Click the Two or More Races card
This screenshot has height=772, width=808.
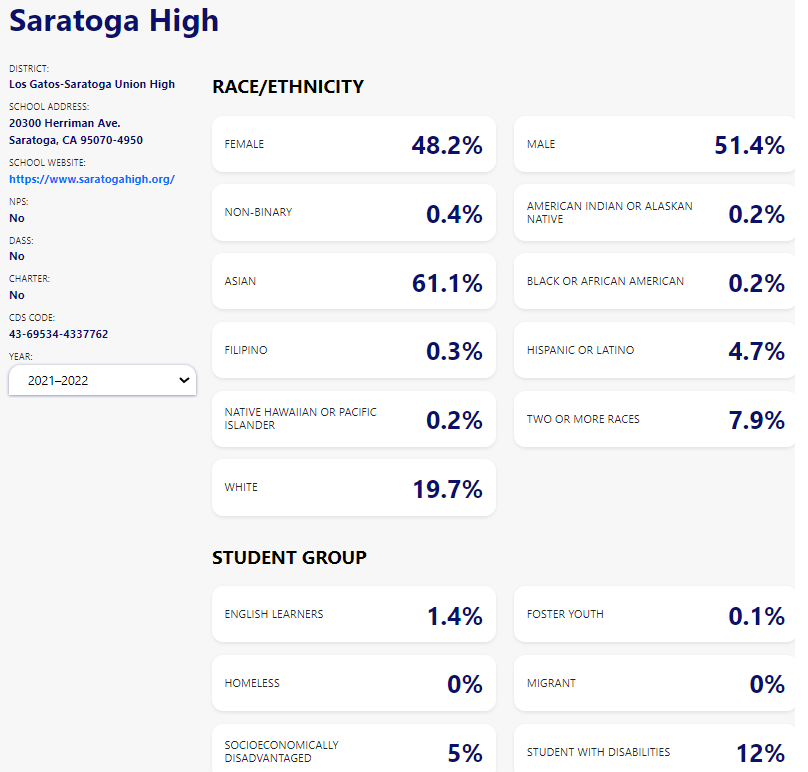tap(655, 419)
